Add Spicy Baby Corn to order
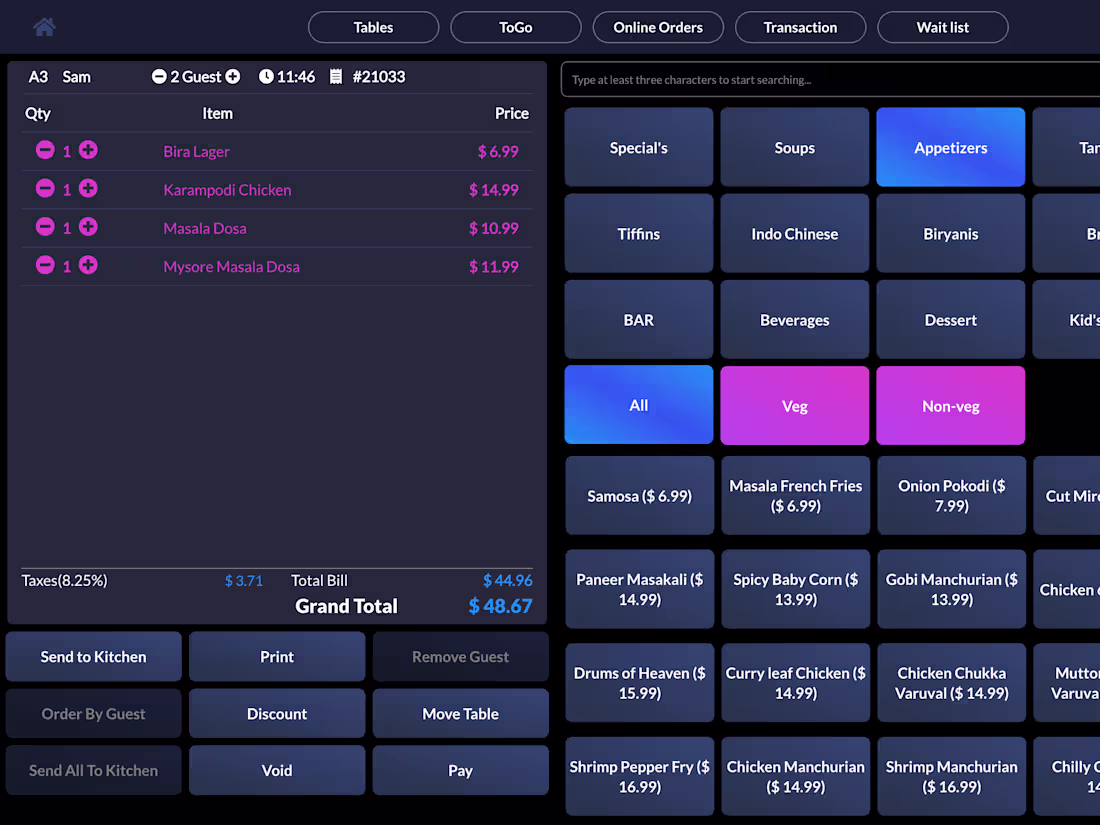Viewport: 1100px width, 825px height. coord(796,589)
